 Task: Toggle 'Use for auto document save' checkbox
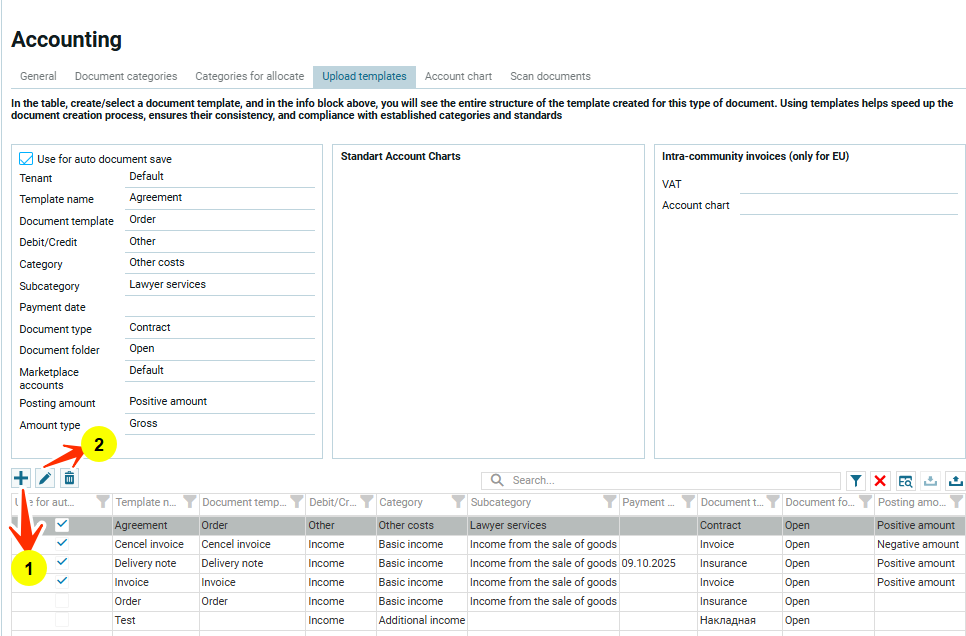click(x=27, y=159)
